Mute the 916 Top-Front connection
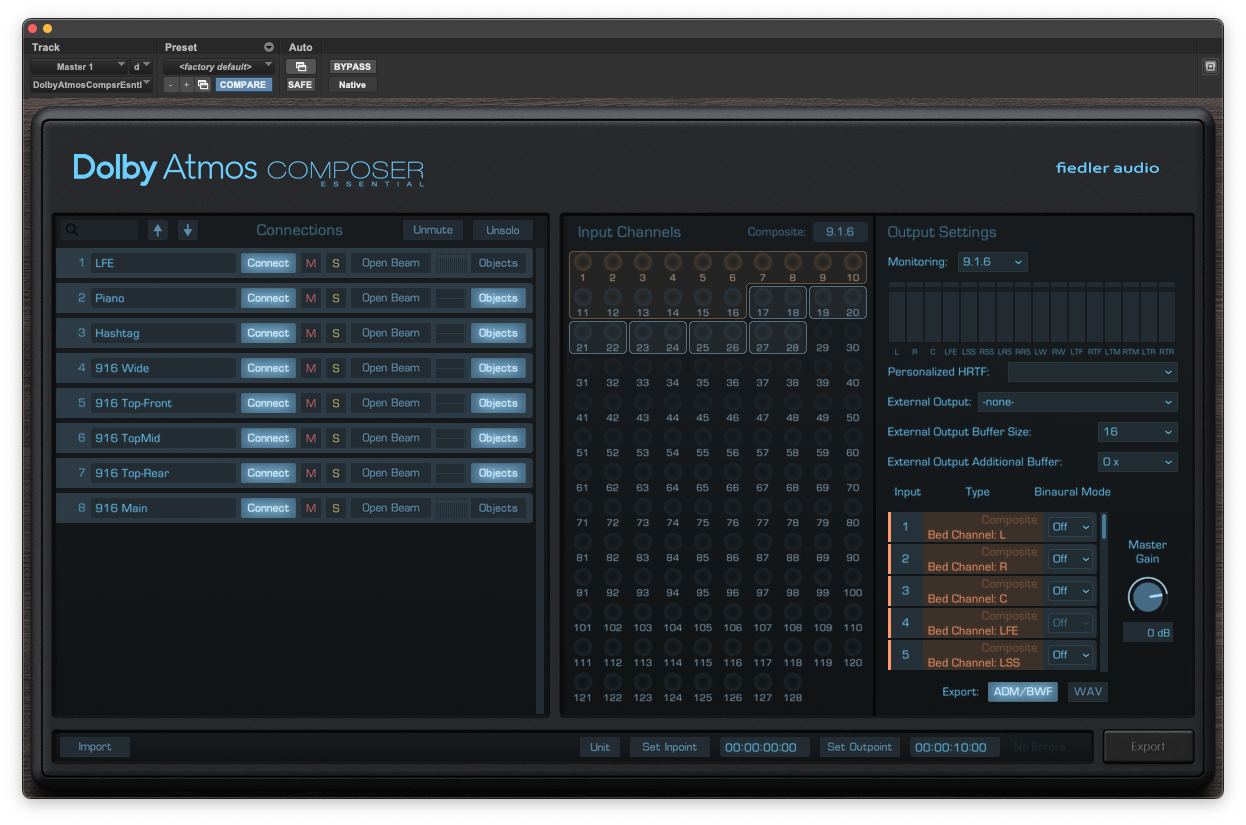 [x=311, y=403]
